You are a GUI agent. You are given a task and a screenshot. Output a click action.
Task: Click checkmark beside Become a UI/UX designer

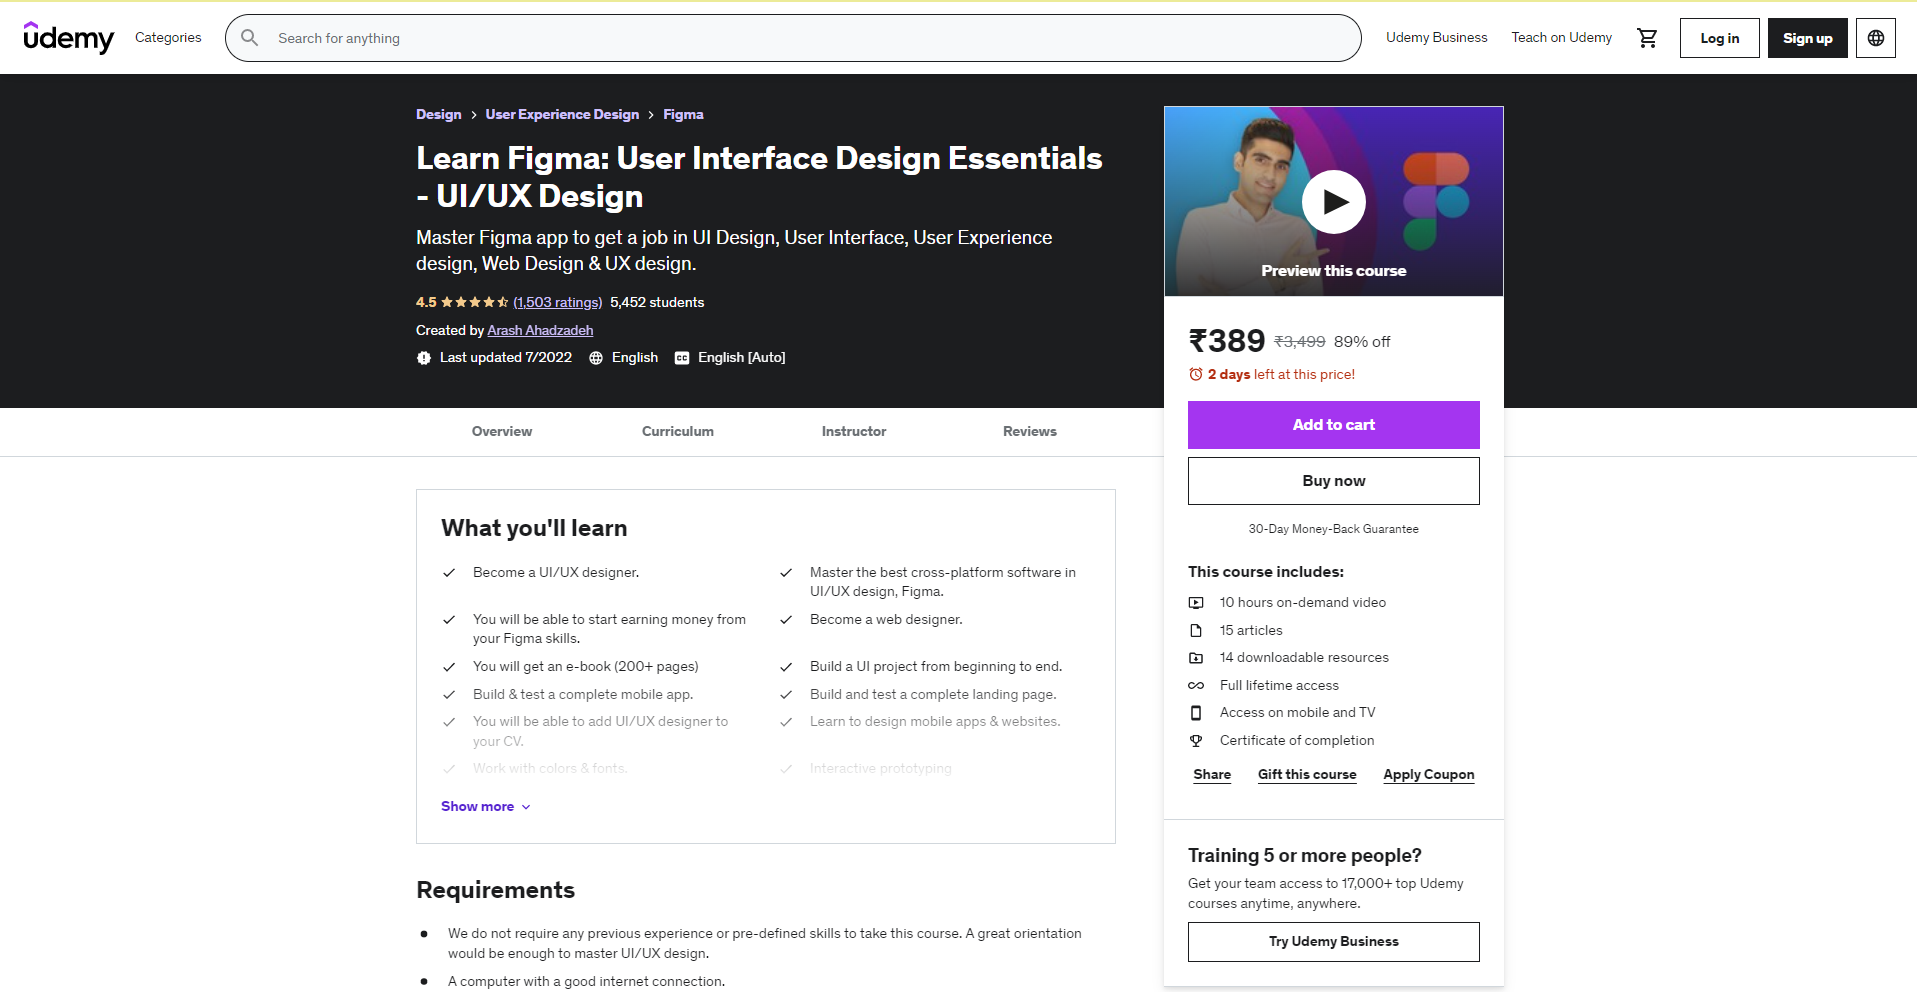(x=449, y=573)
